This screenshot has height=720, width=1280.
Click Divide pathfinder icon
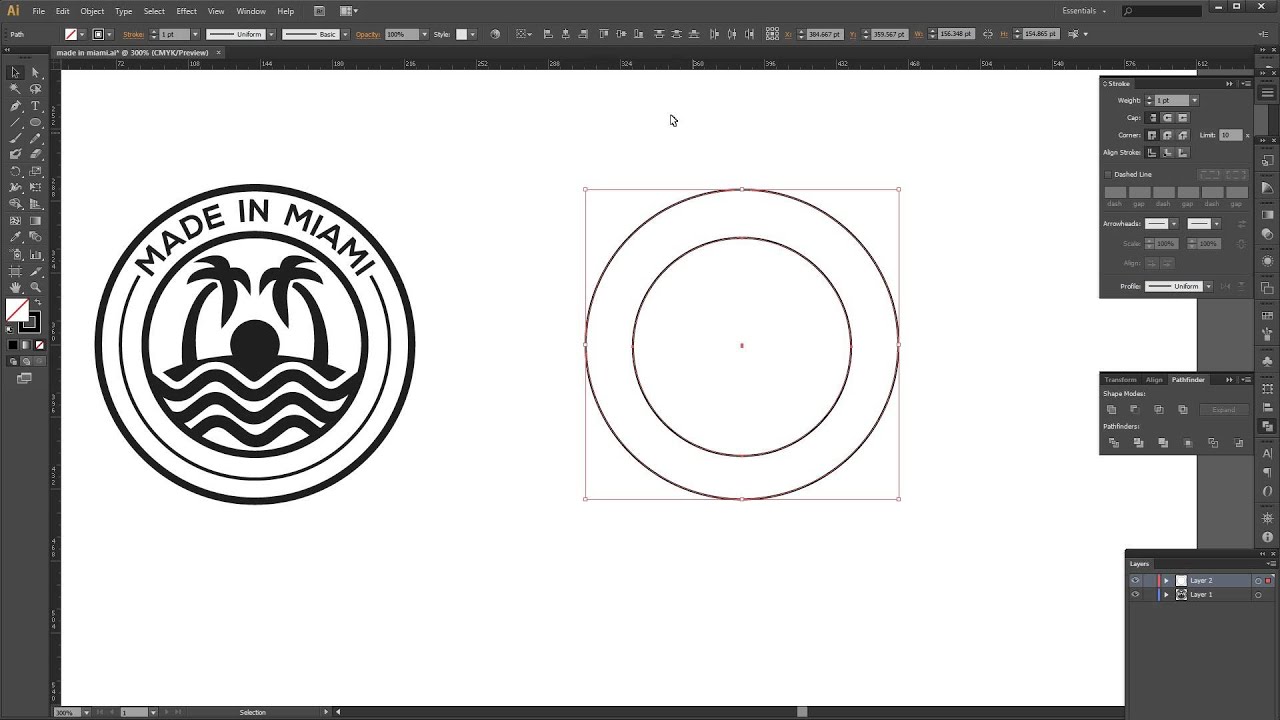click(x=1114, y=443)
